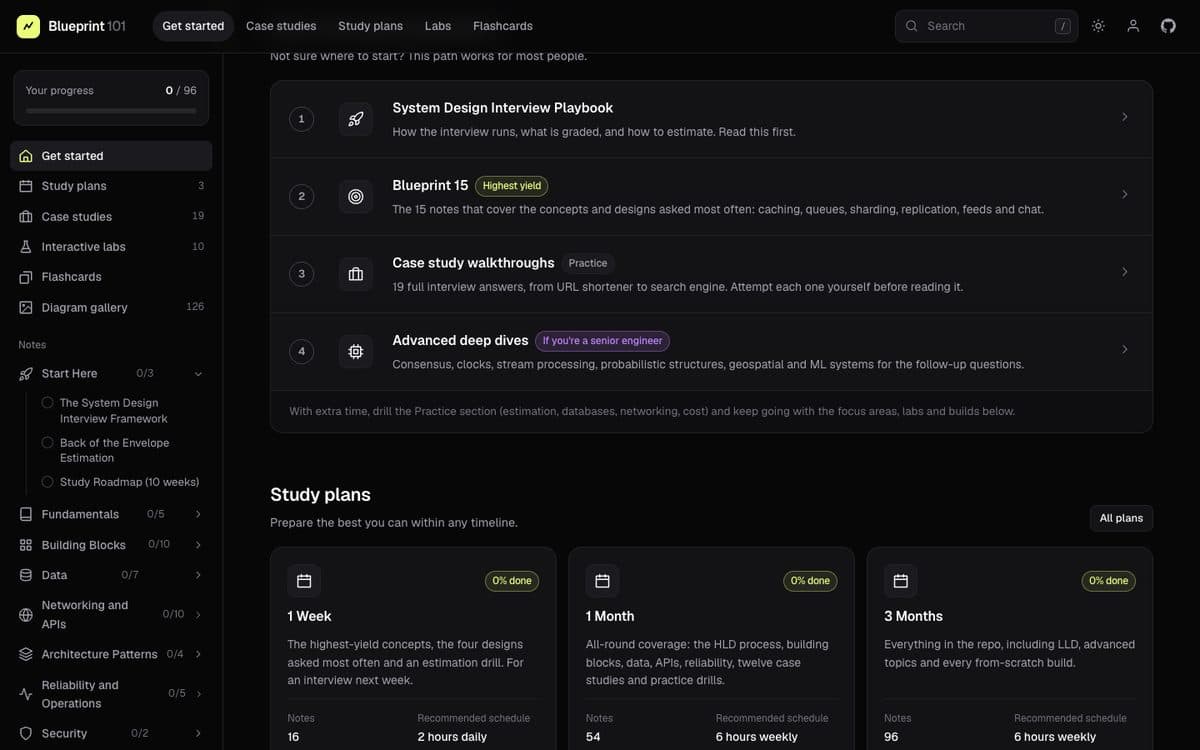Expand the Architecture Patterns section chevron
Image resolution: width=1200 pixels, height=750 pixels.
point(198,654)
